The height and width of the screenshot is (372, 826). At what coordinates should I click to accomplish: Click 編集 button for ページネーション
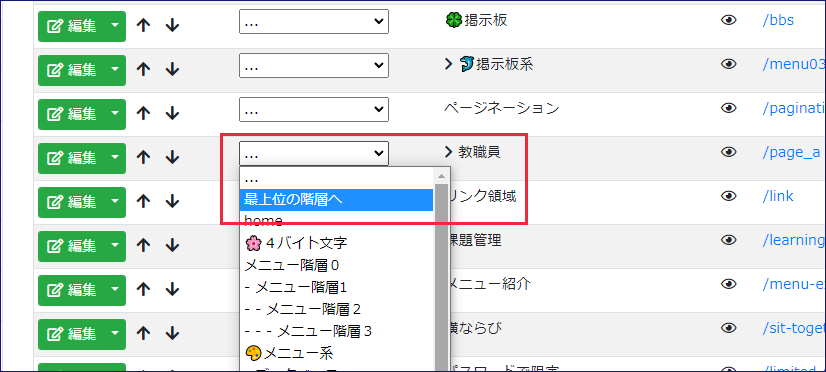[71, 114]
